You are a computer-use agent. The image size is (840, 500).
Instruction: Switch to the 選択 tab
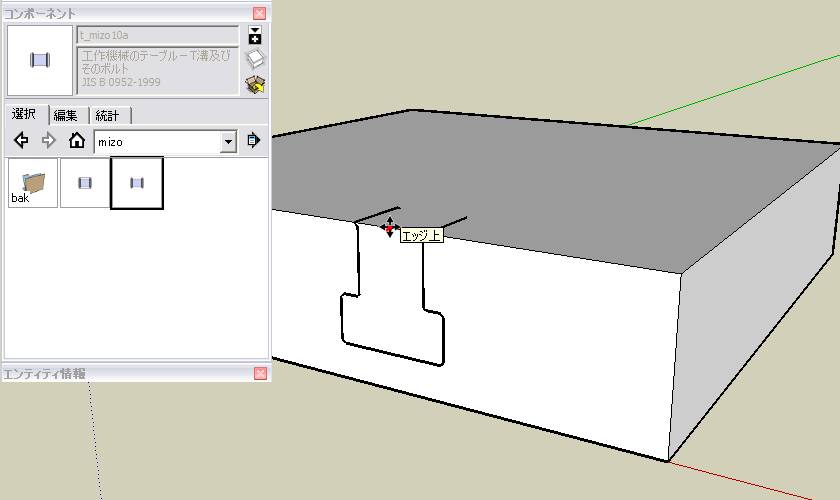(25, 114)
